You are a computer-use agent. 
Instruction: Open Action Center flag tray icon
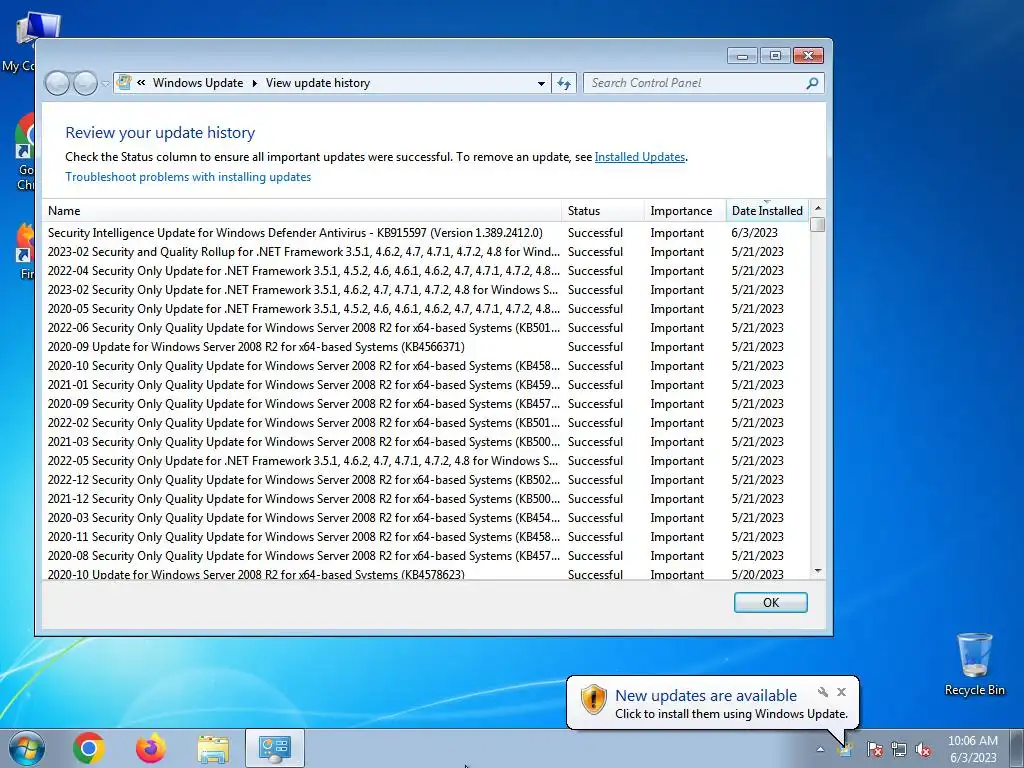875,749
